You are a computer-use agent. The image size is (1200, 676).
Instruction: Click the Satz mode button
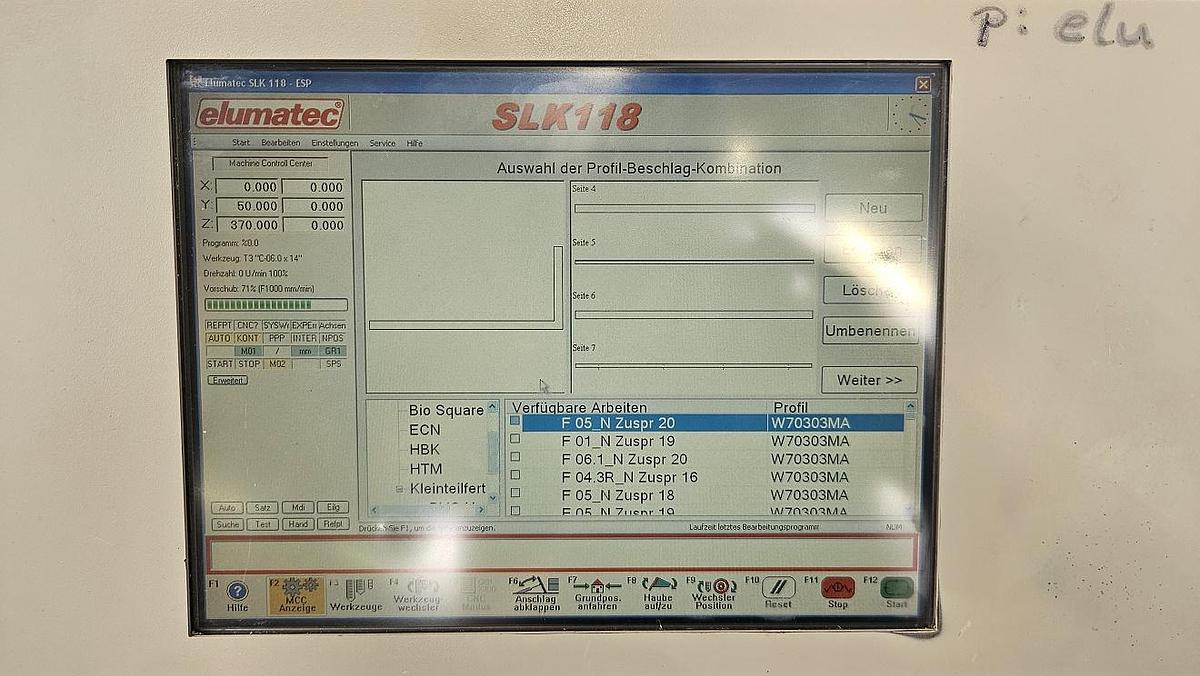(x=262, y=508)
